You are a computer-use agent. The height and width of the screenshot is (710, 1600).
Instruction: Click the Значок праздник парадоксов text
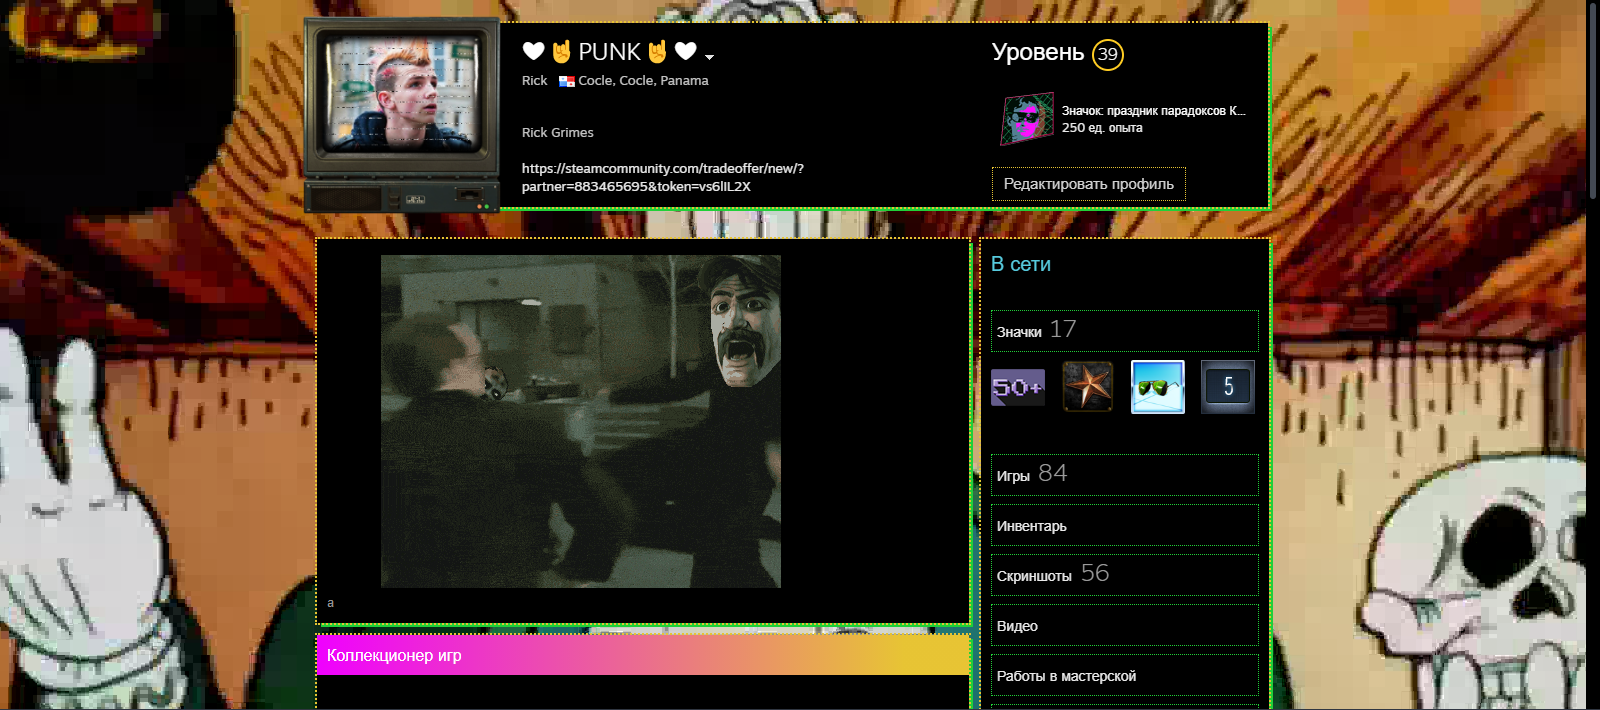tap(1153, 111)
